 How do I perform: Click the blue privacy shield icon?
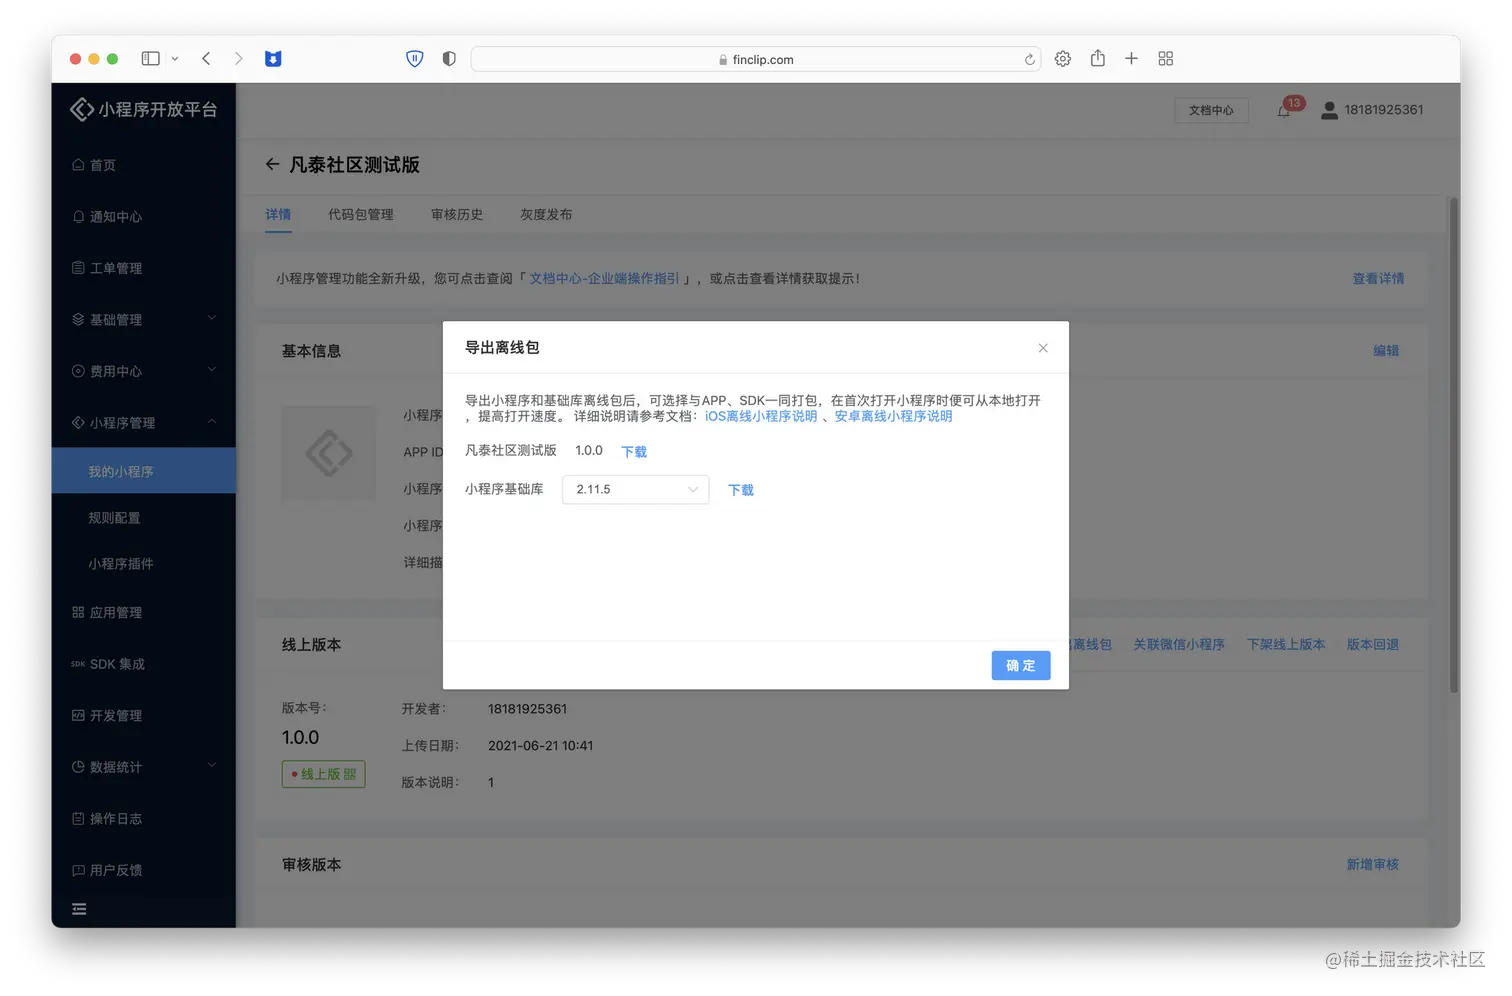pos(415,59)
